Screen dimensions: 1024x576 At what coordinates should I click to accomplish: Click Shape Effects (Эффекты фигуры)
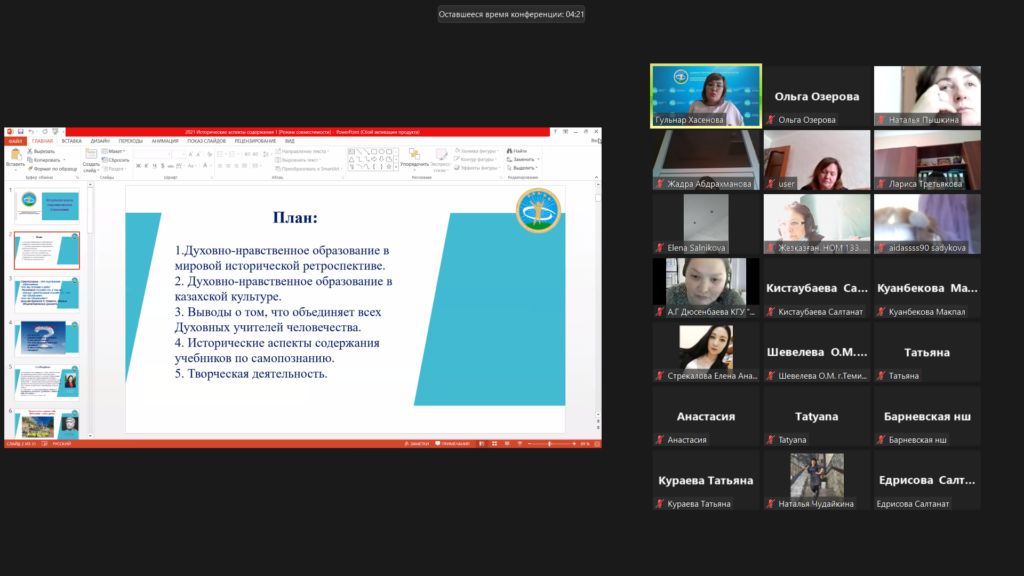[x=477, y=168]
